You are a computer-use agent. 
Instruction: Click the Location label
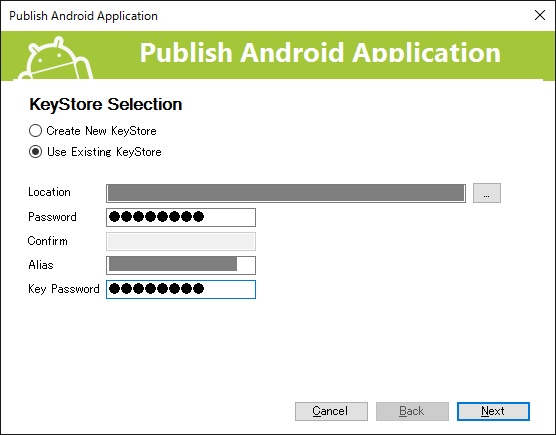[49, 192]
